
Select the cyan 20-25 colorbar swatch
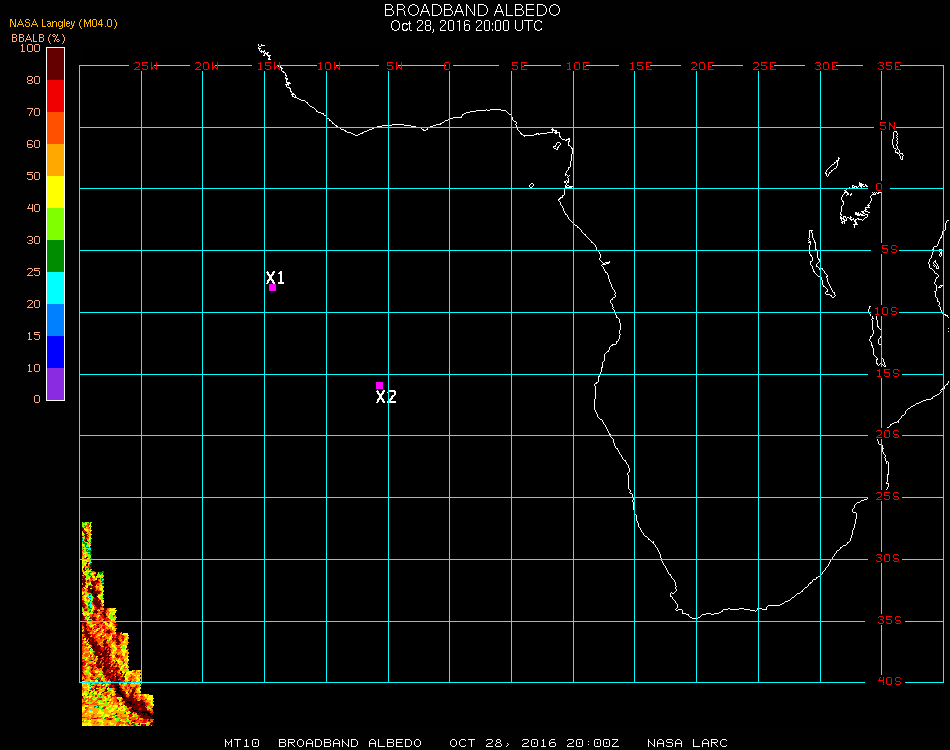click(x=56, y=288)
